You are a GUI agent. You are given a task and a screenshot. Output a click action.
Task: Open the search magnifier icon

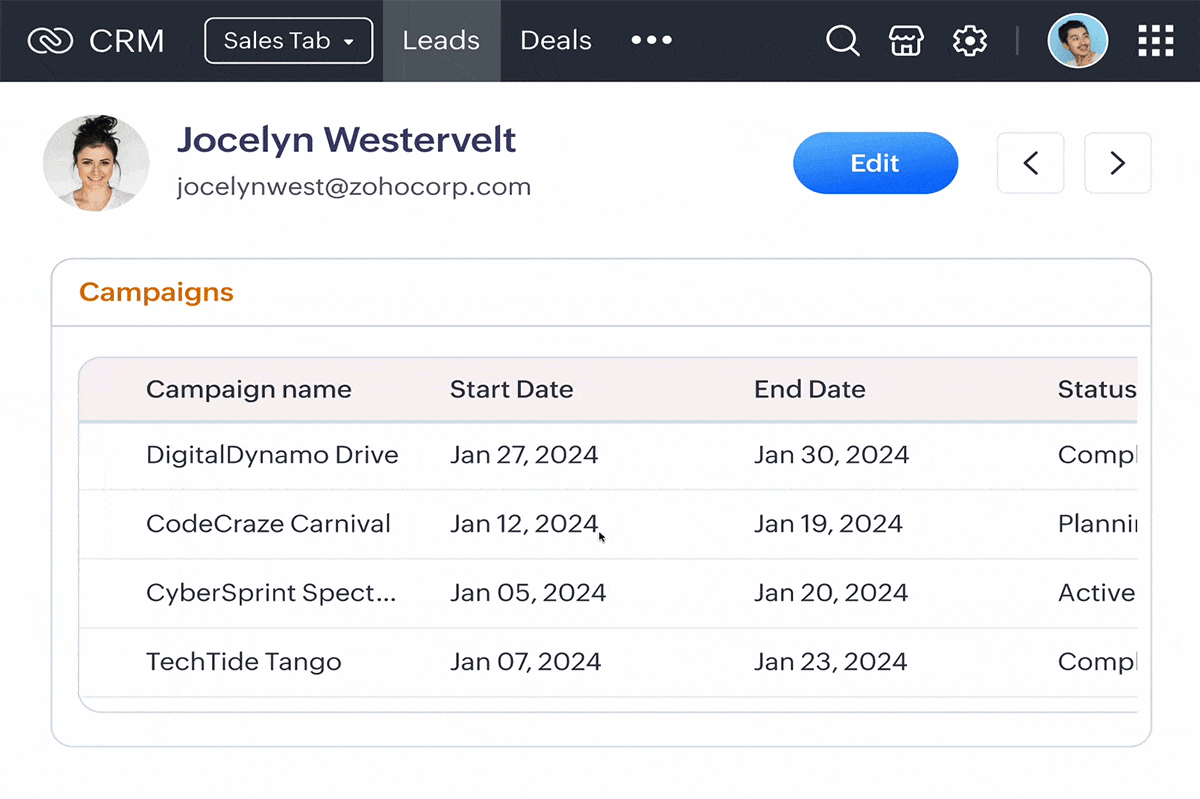pyautogui.click(x=842, y=41)
